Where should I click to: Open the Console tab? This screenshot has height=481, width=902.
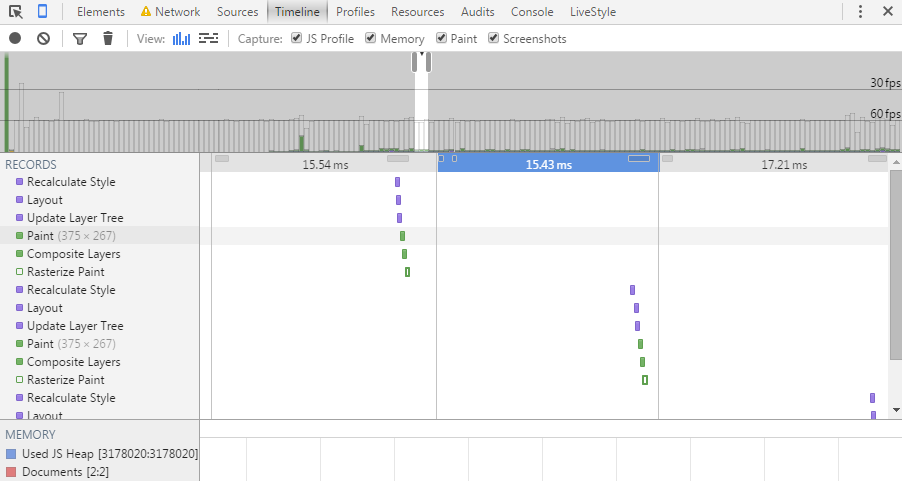pyautogui.click(x=532, y=12)
